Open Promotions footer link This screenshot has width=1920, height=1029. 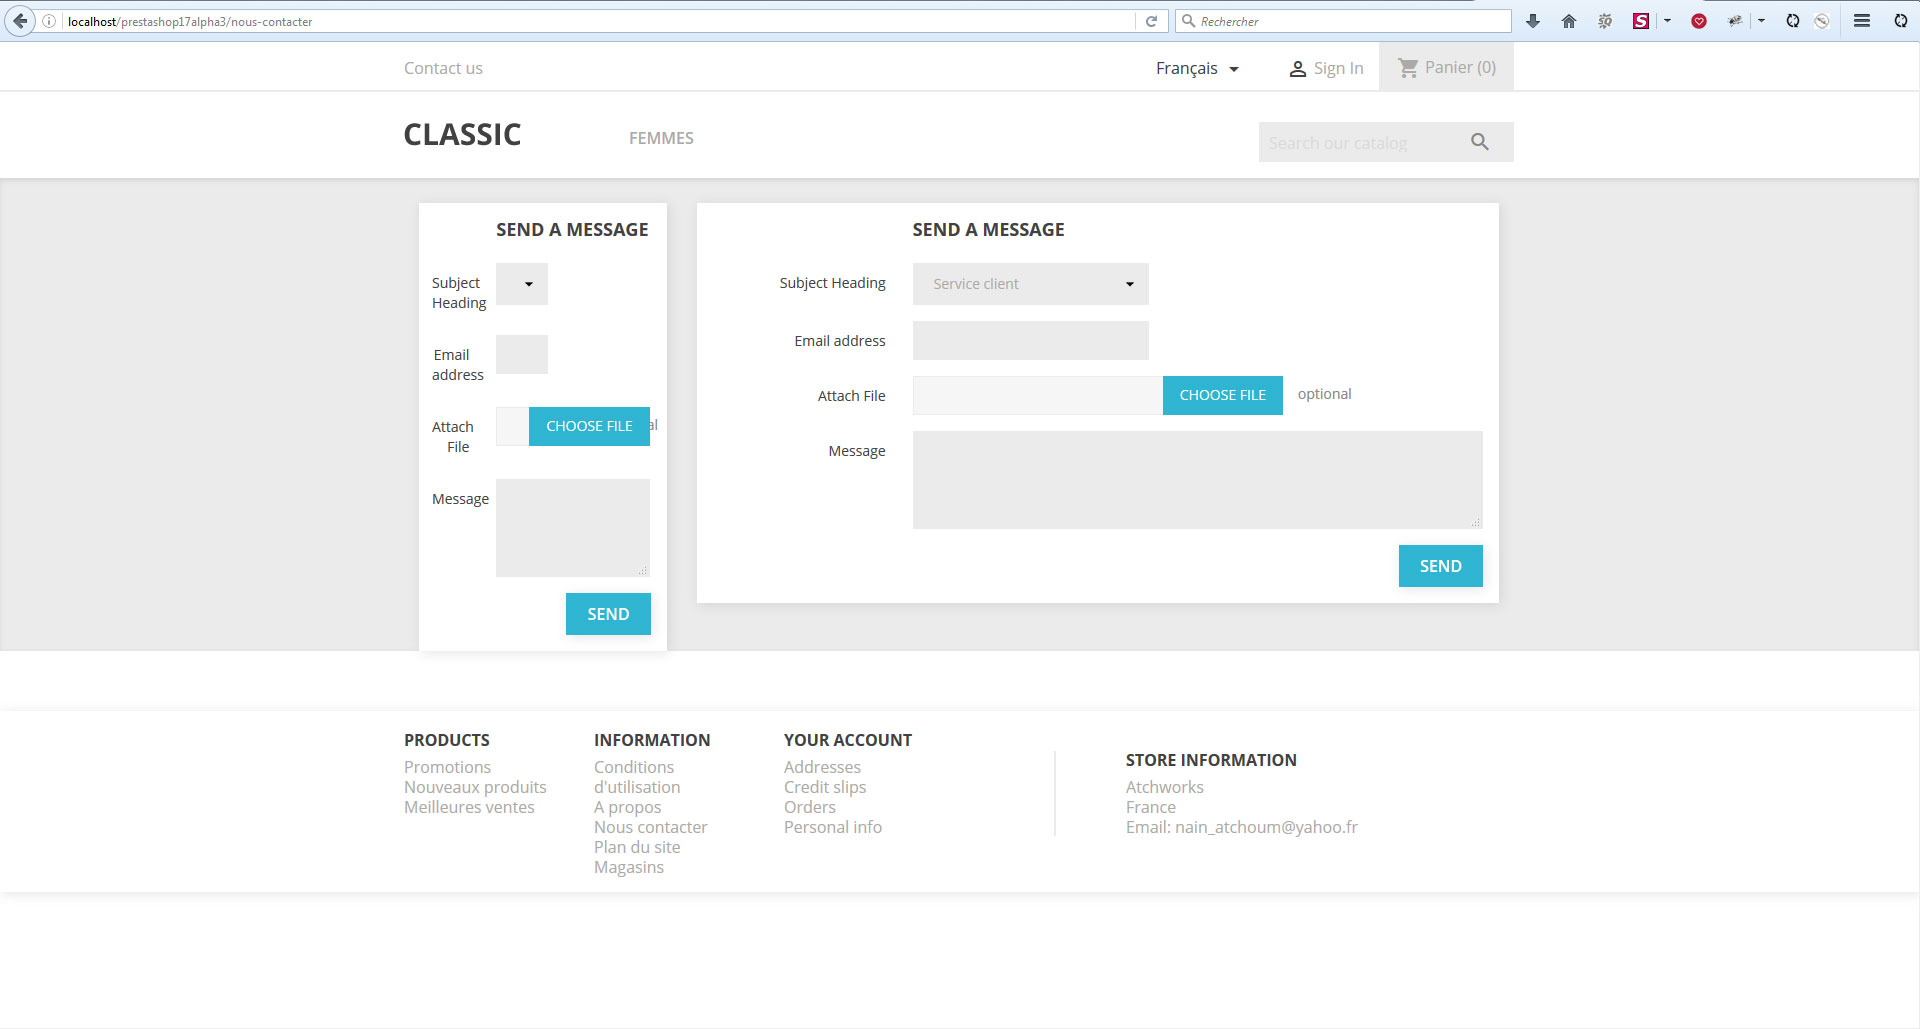pos(447,767)
